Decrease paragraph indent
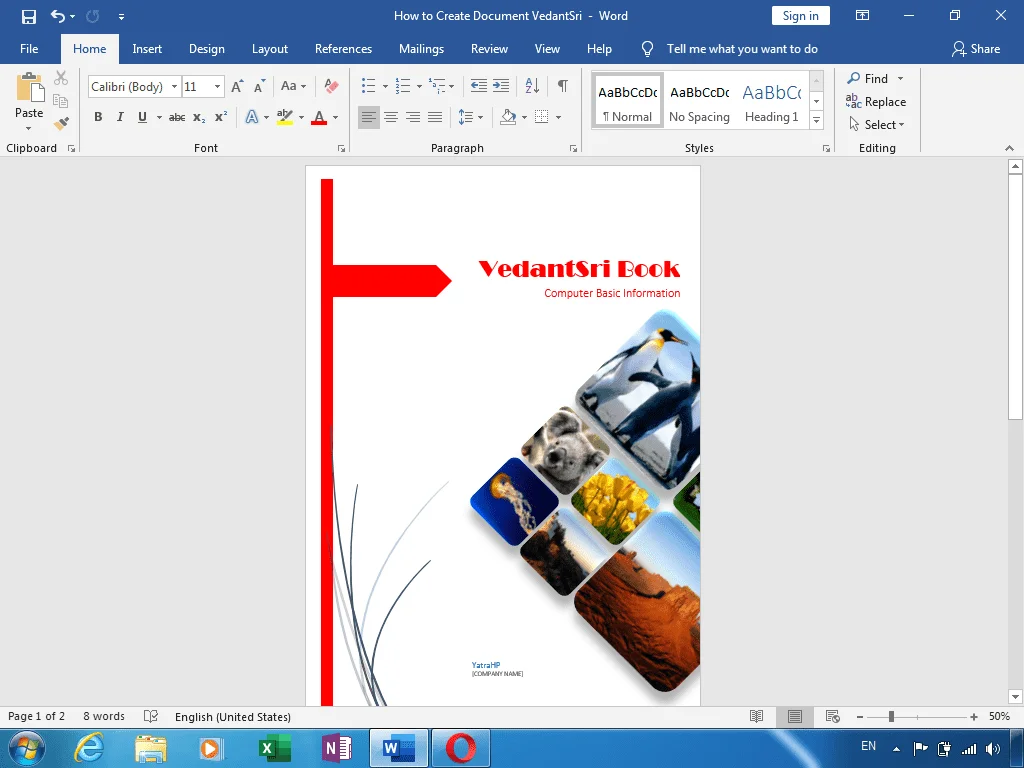 (x=479, y=86)
